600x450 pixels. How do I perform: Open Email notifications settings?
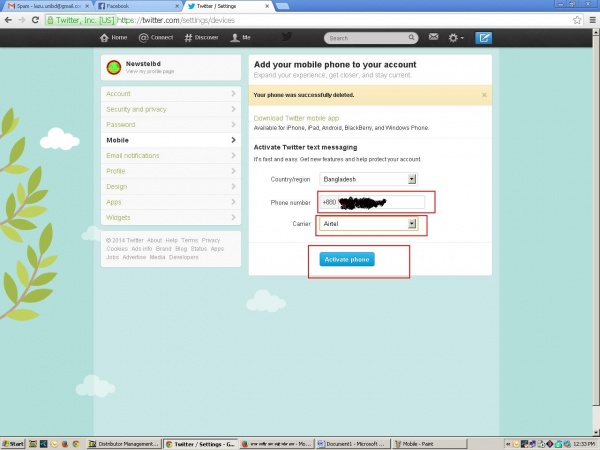tap(171, 155)
